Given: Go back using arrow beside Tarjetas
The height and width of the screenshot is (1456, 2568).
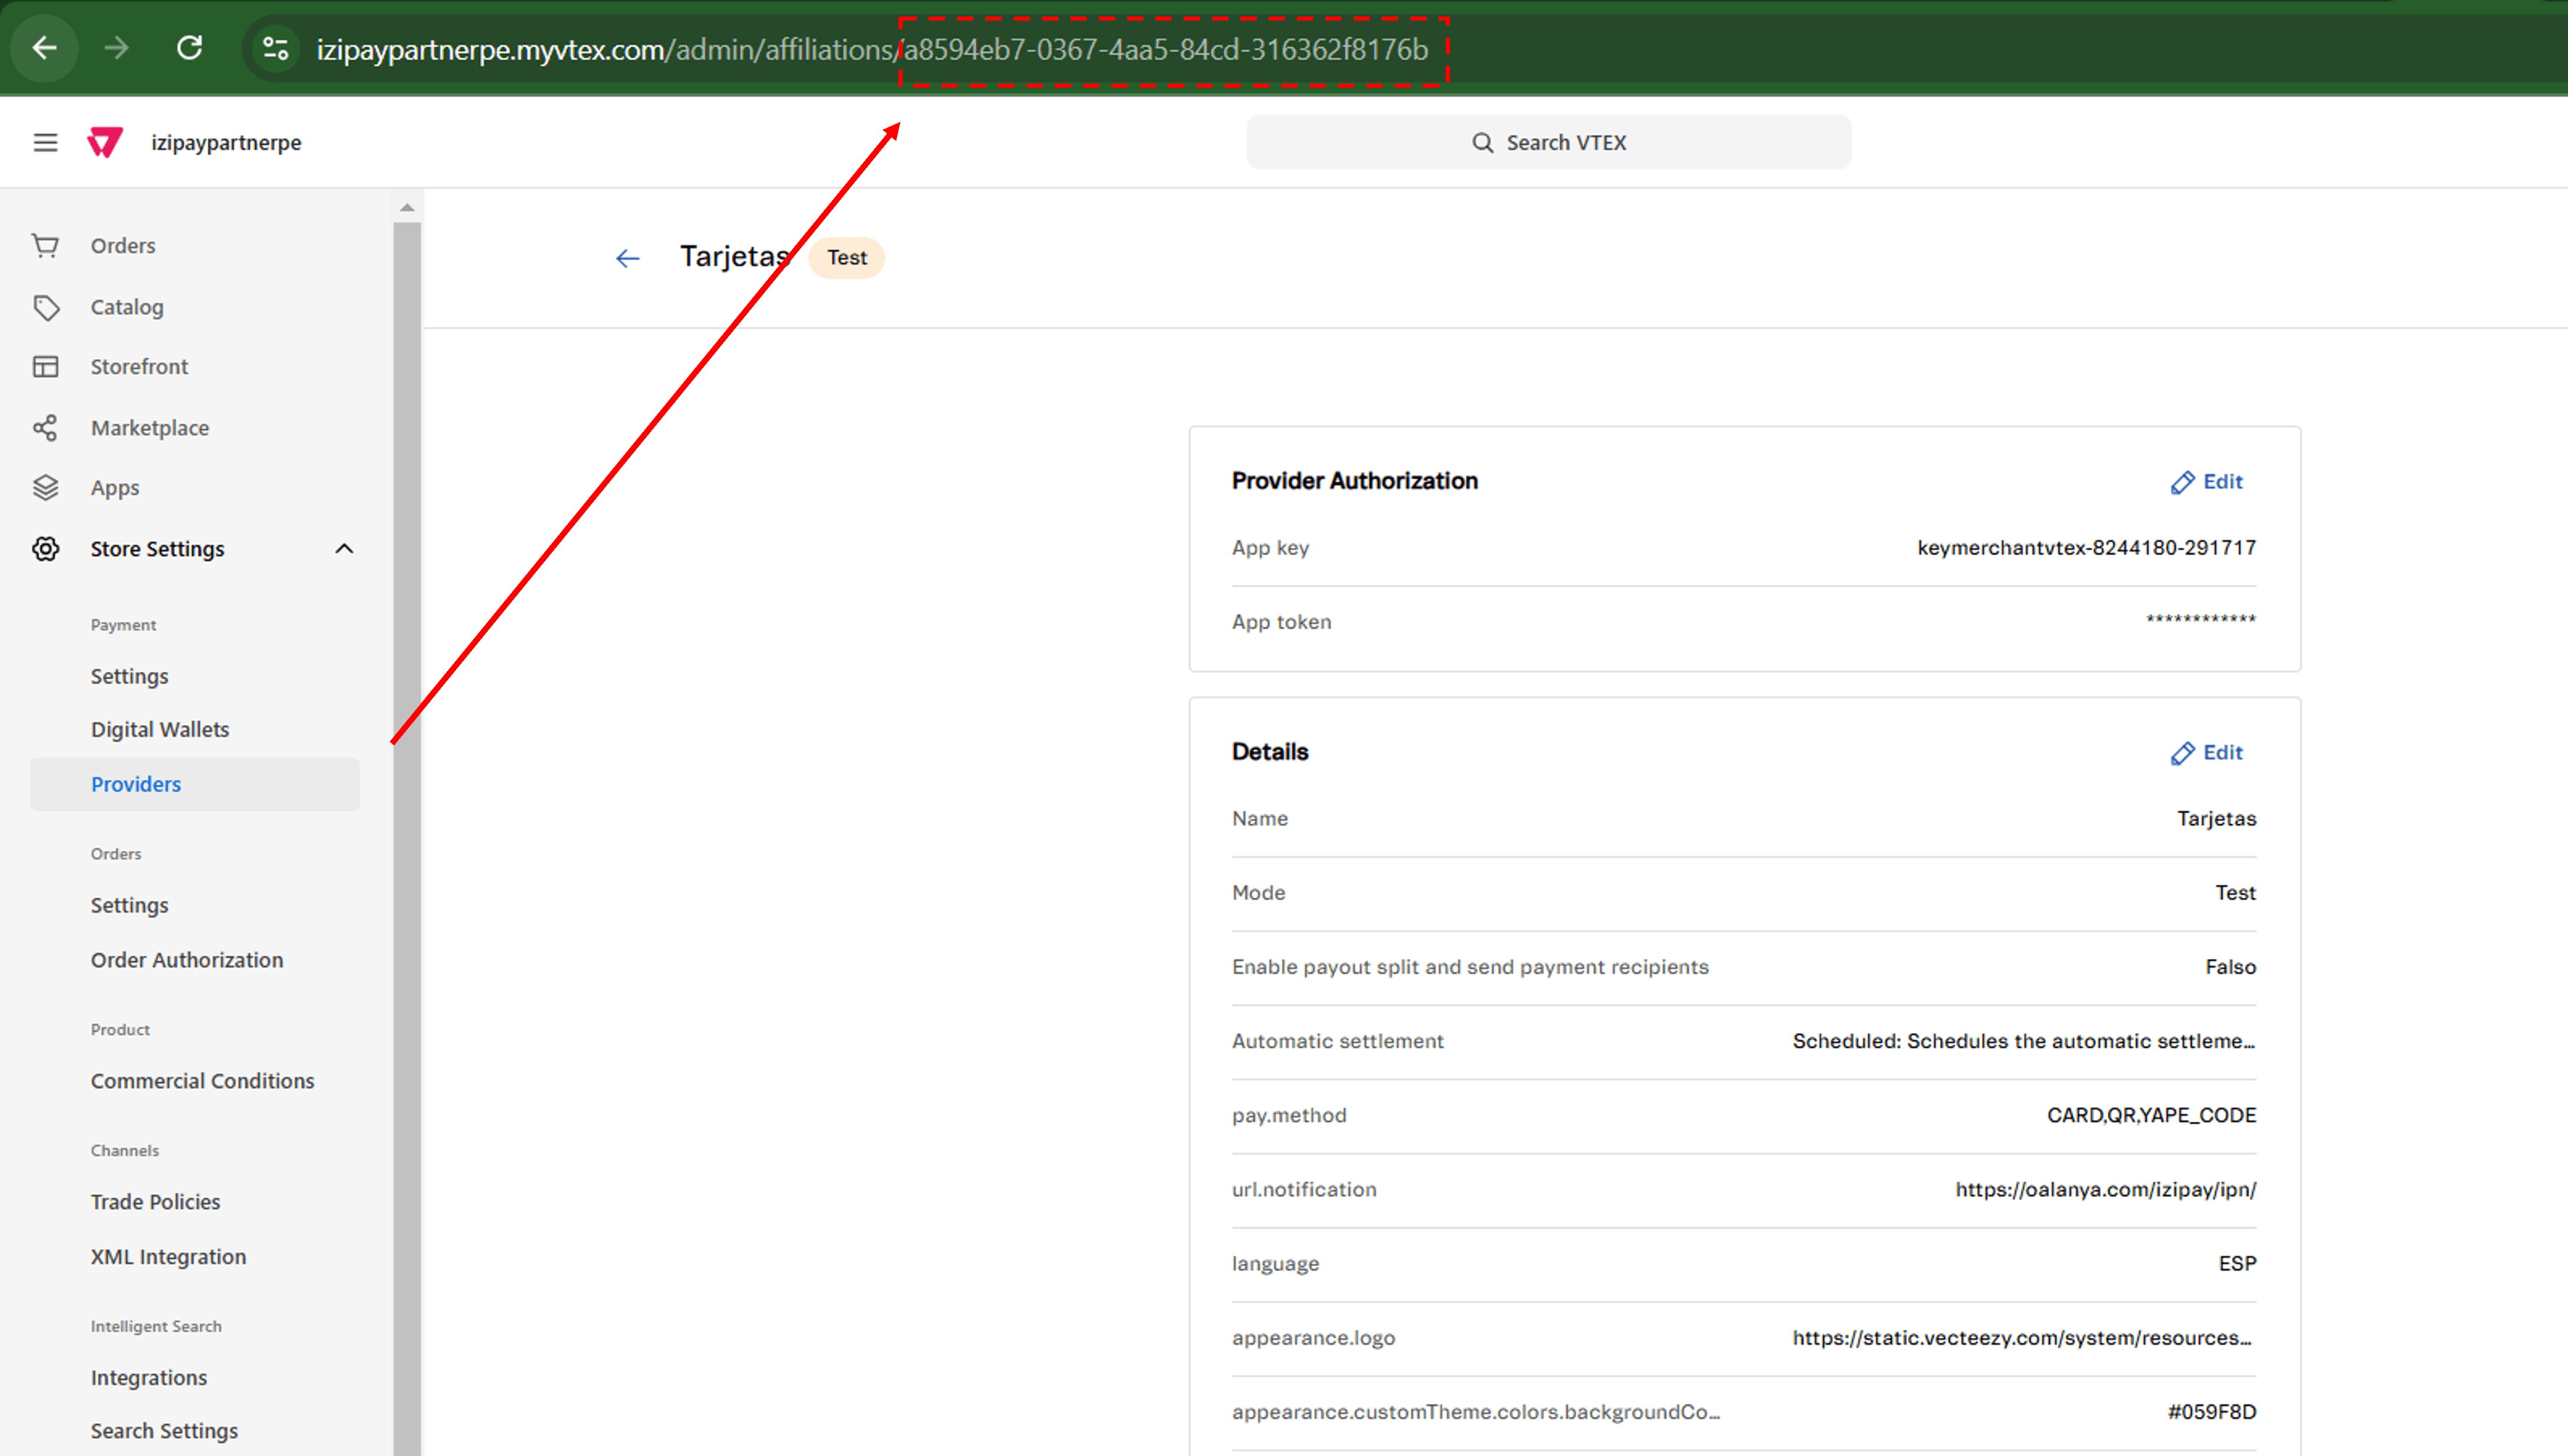Looking at the screenshot, I should point(627,258).
